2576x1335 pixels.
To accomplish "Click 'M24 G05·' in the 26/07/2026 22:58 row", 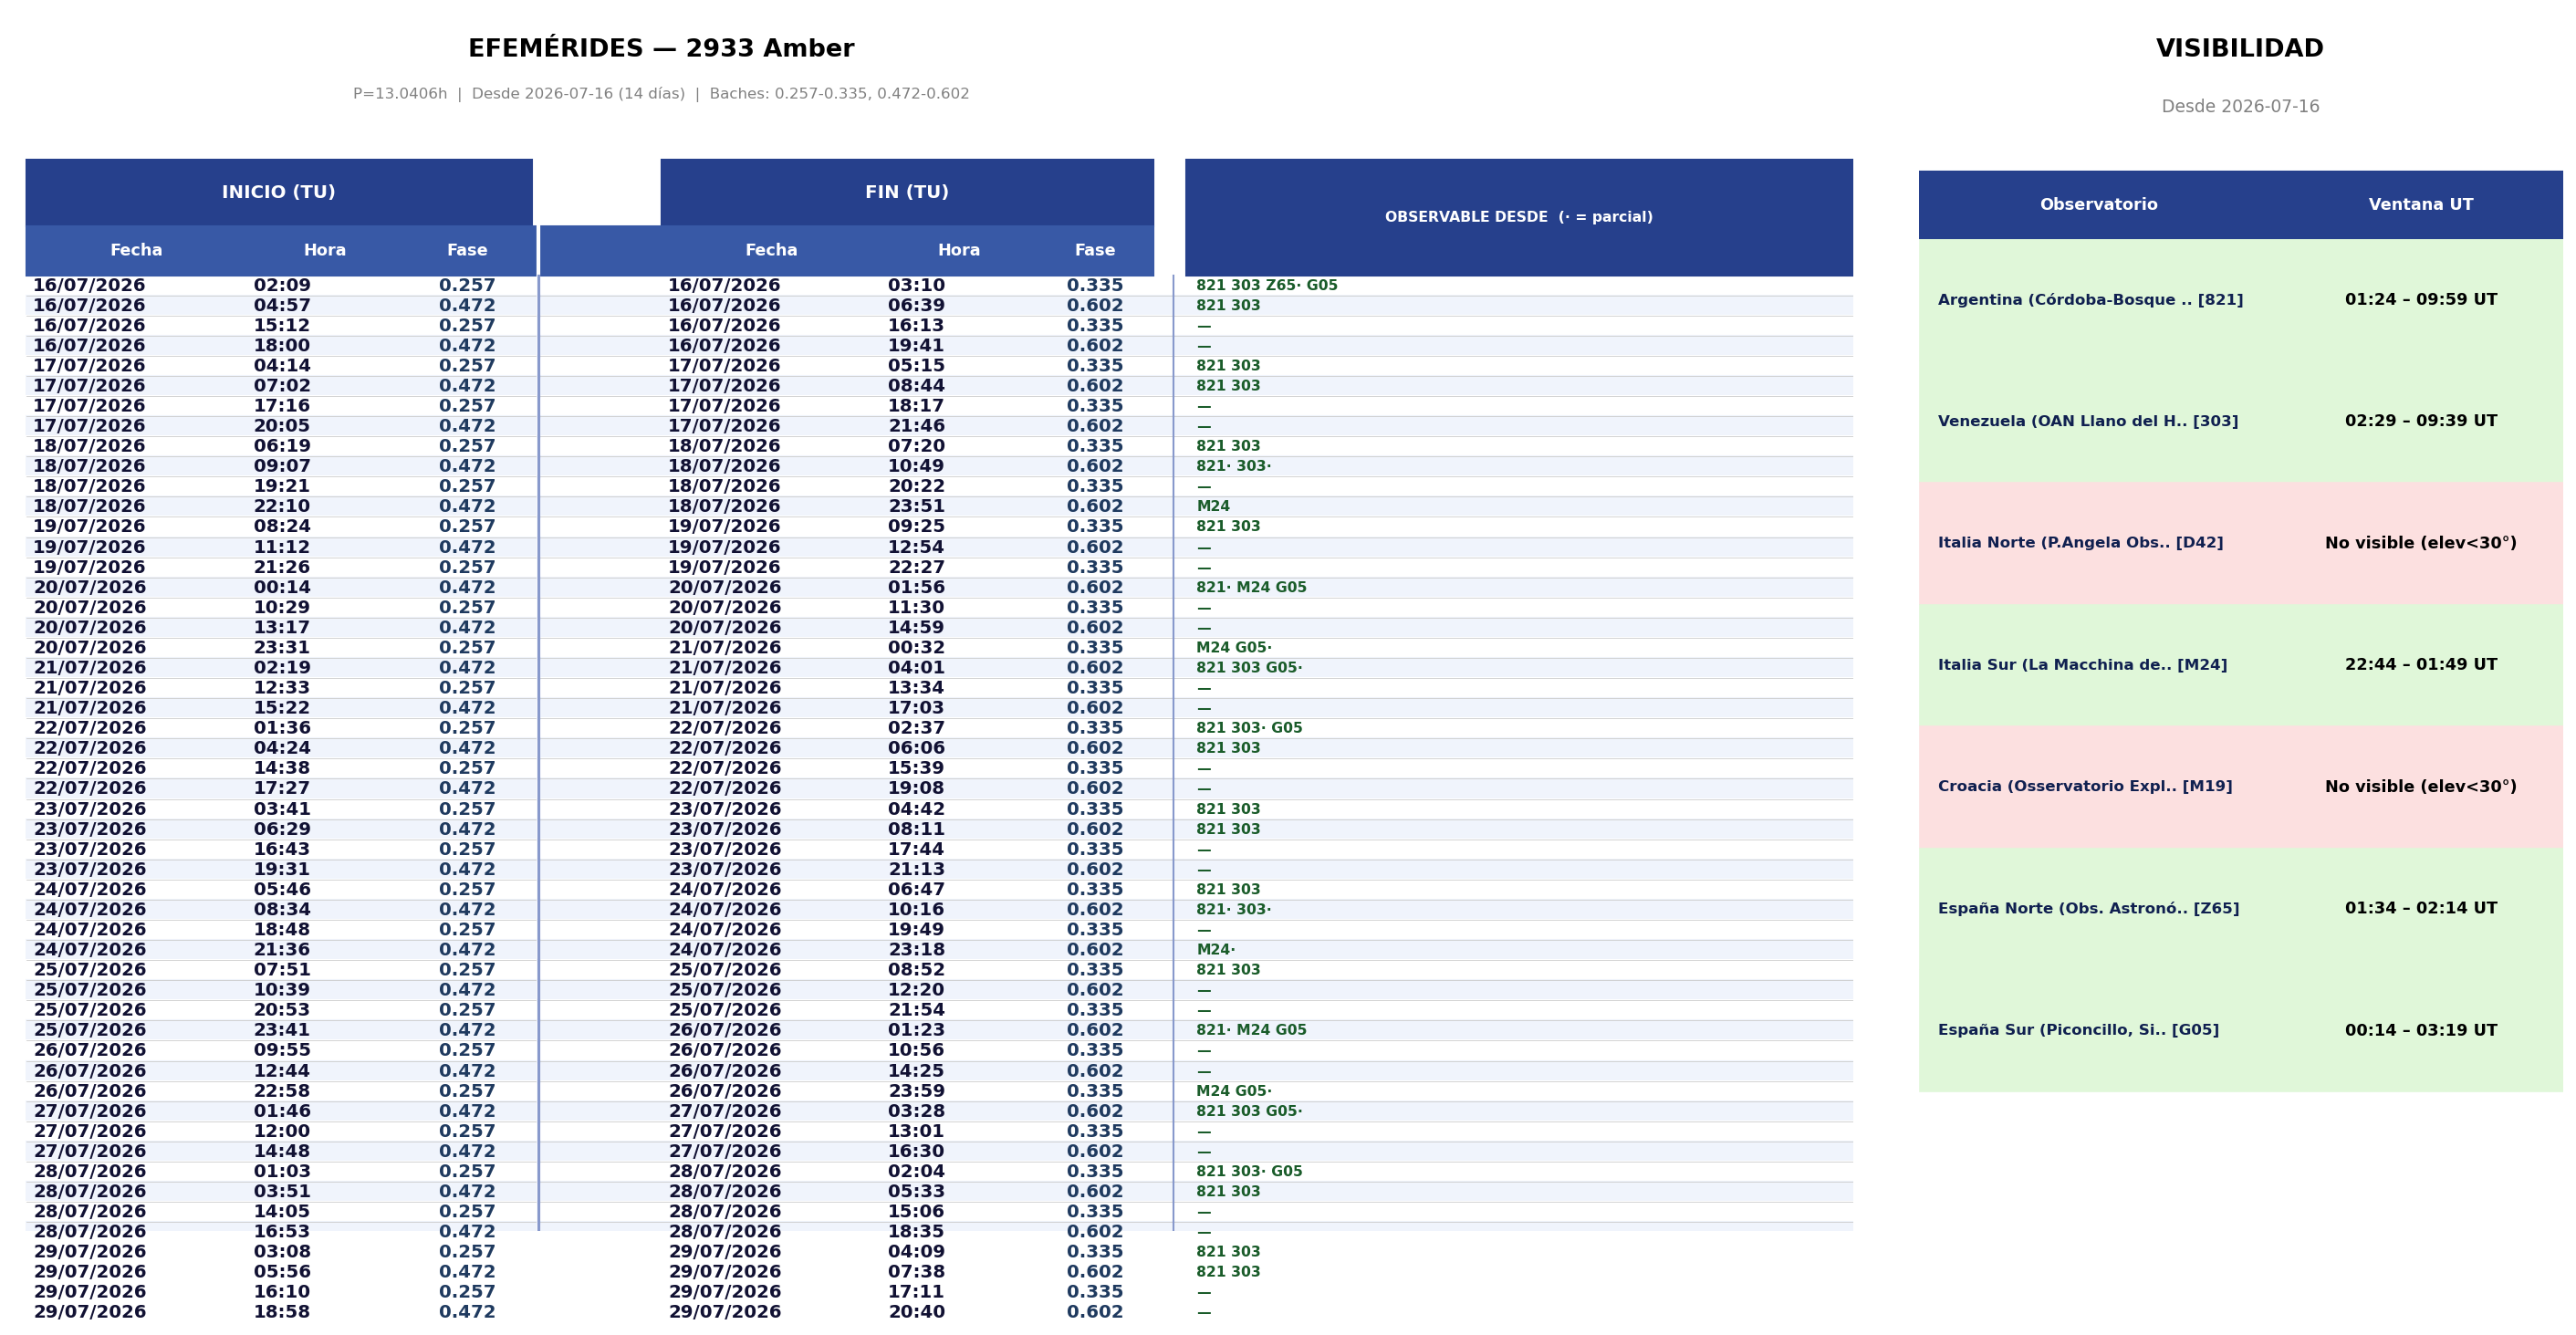I will (x=1234, y=1091).
